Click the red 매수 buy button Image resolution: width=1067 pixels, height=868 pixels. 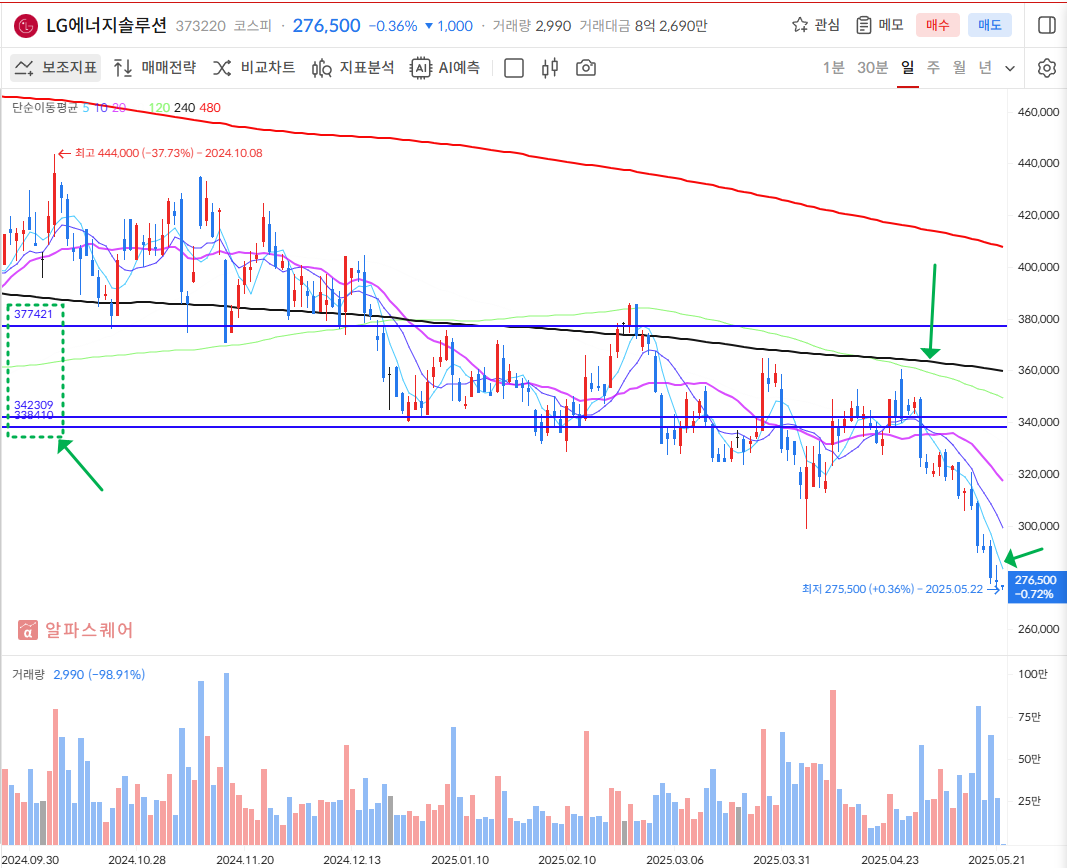937,25
